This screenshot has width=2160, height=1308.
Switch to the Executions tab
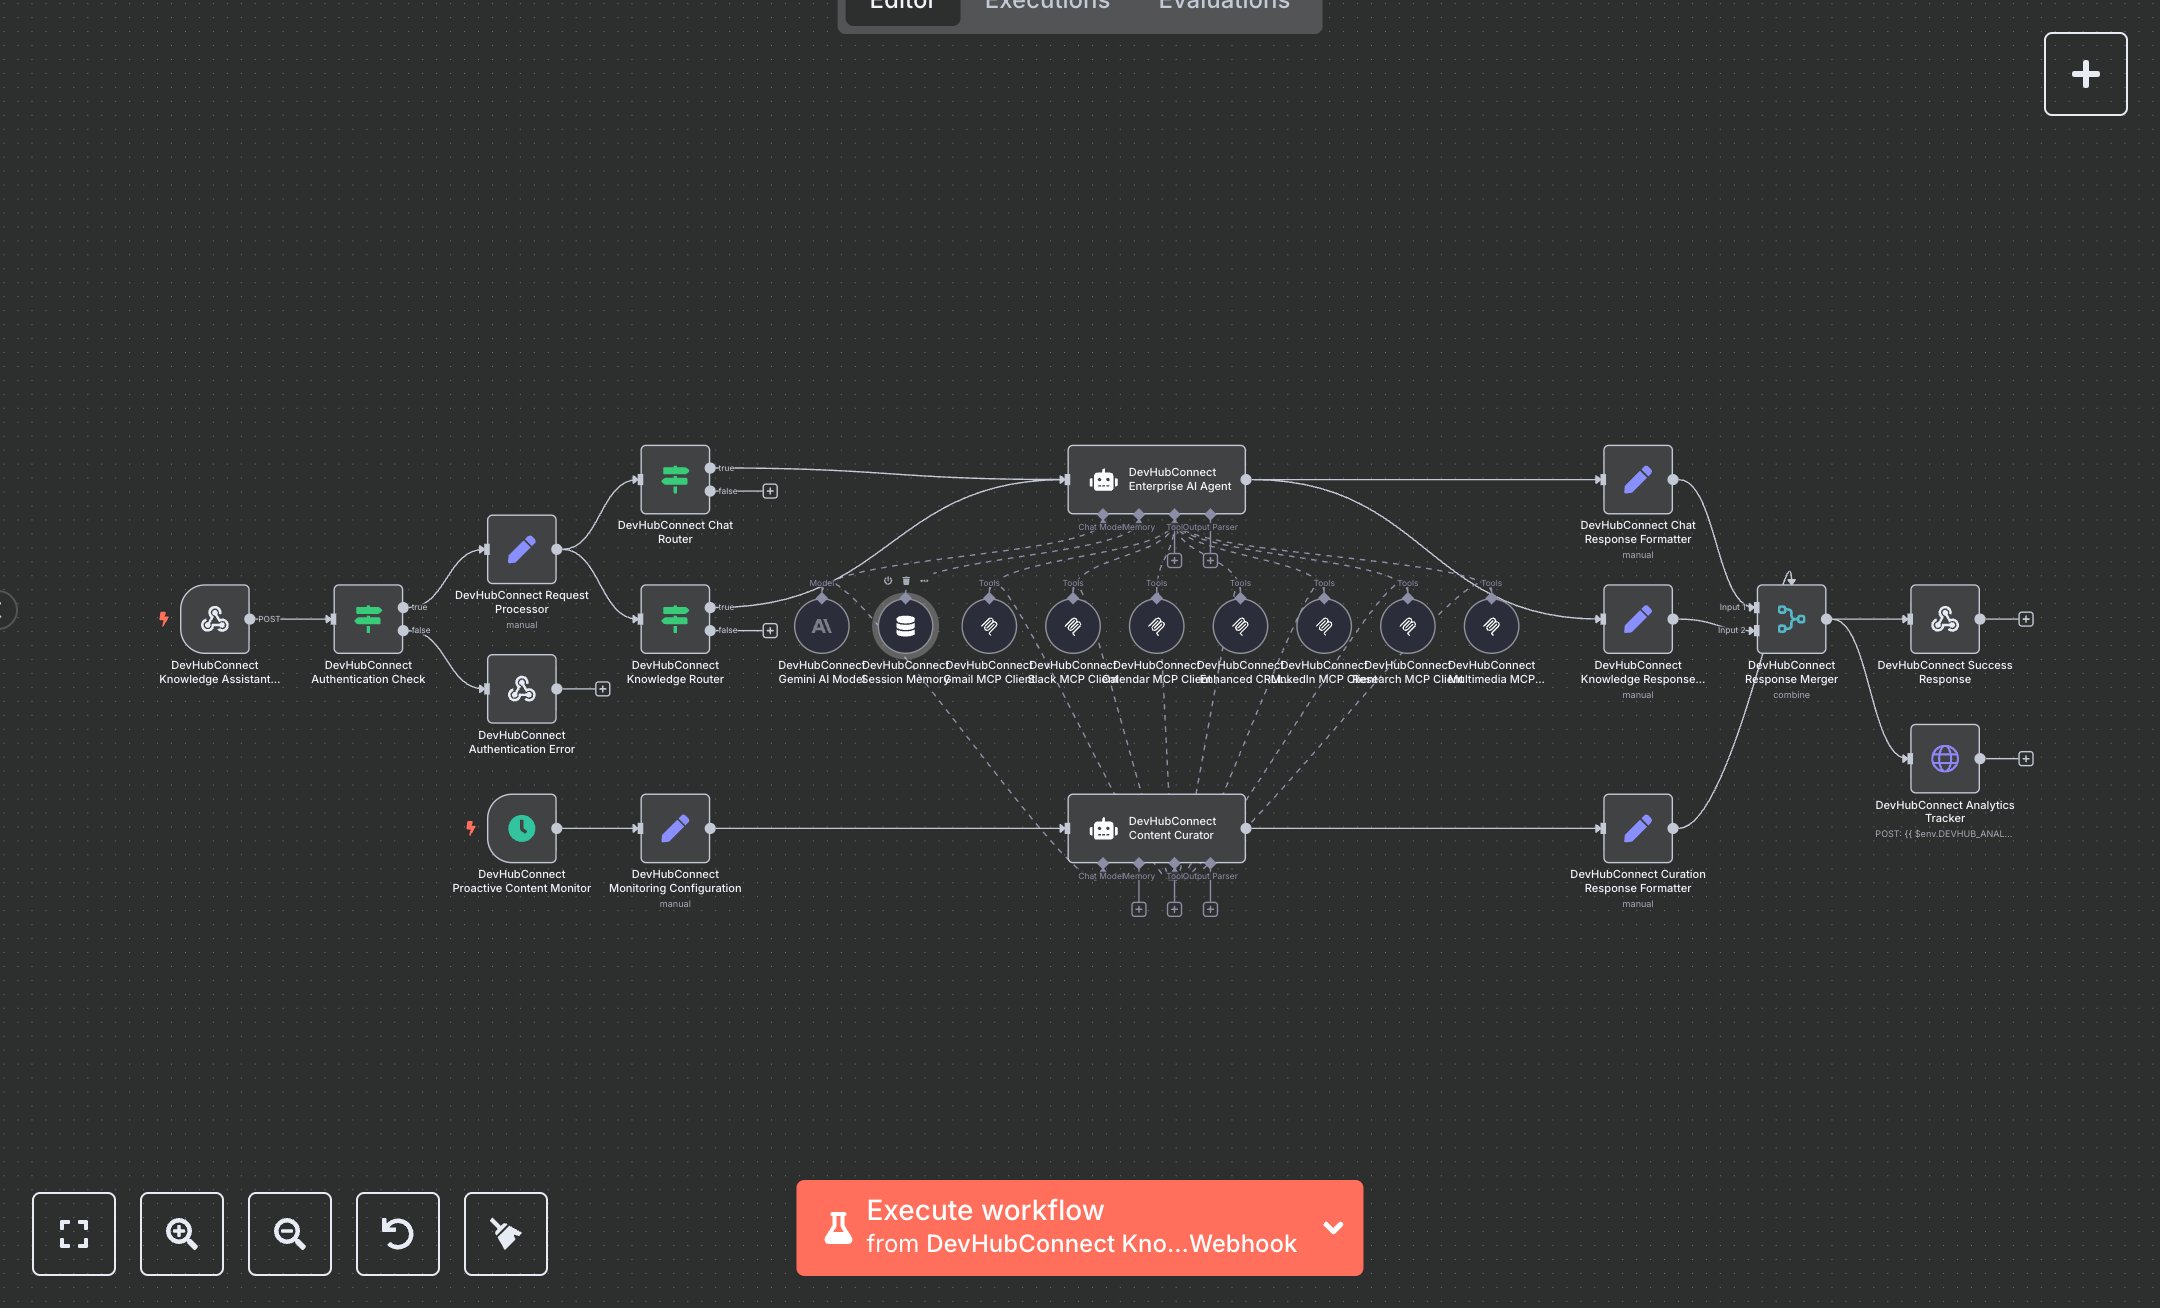click(1046, 6)
